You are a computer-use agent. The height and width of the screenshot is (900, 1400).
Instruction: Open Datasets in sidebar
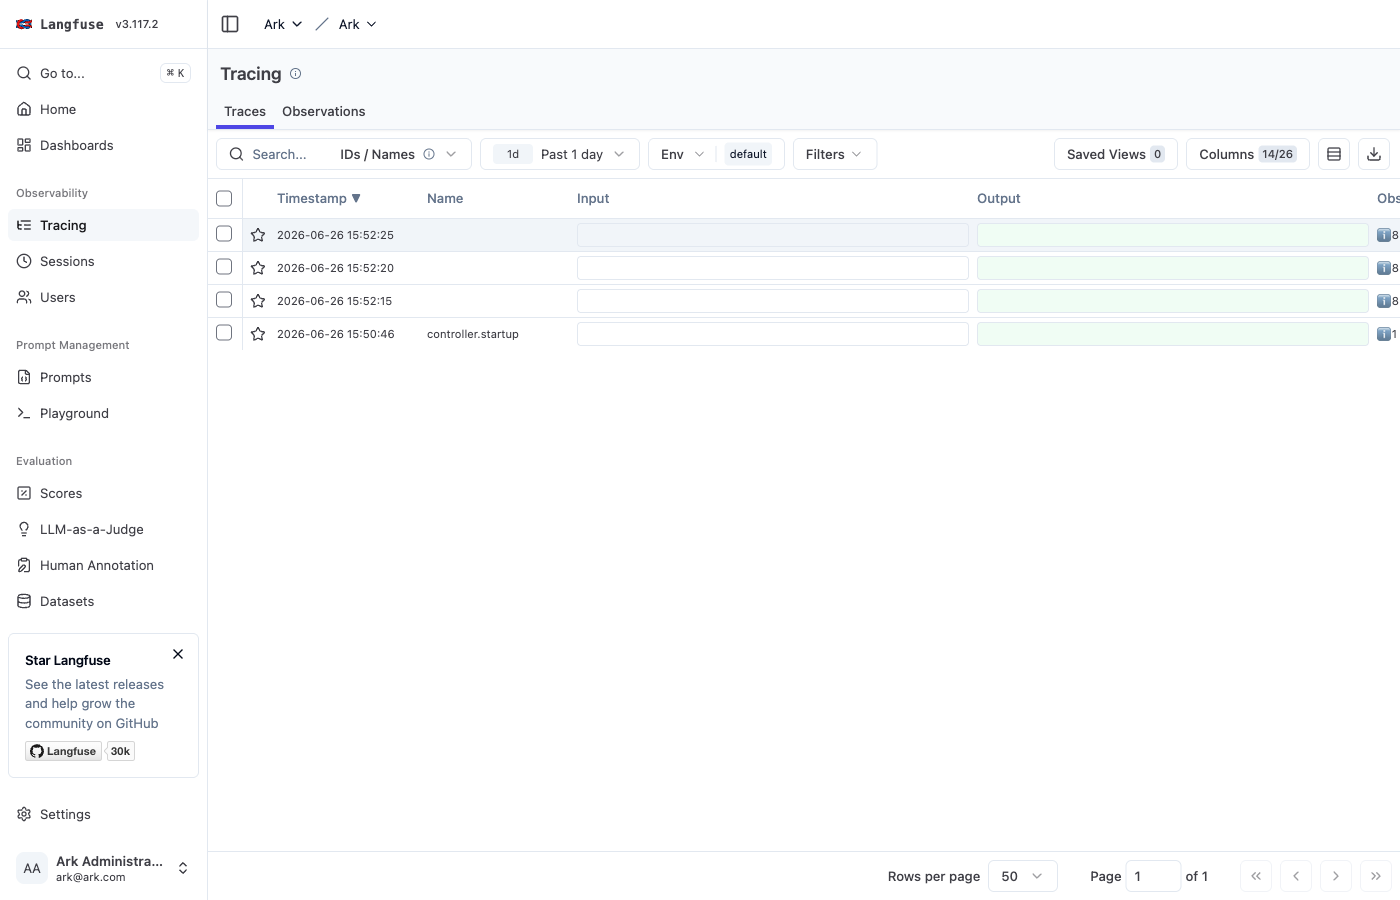pyautogui.click(x=104, y=601)
